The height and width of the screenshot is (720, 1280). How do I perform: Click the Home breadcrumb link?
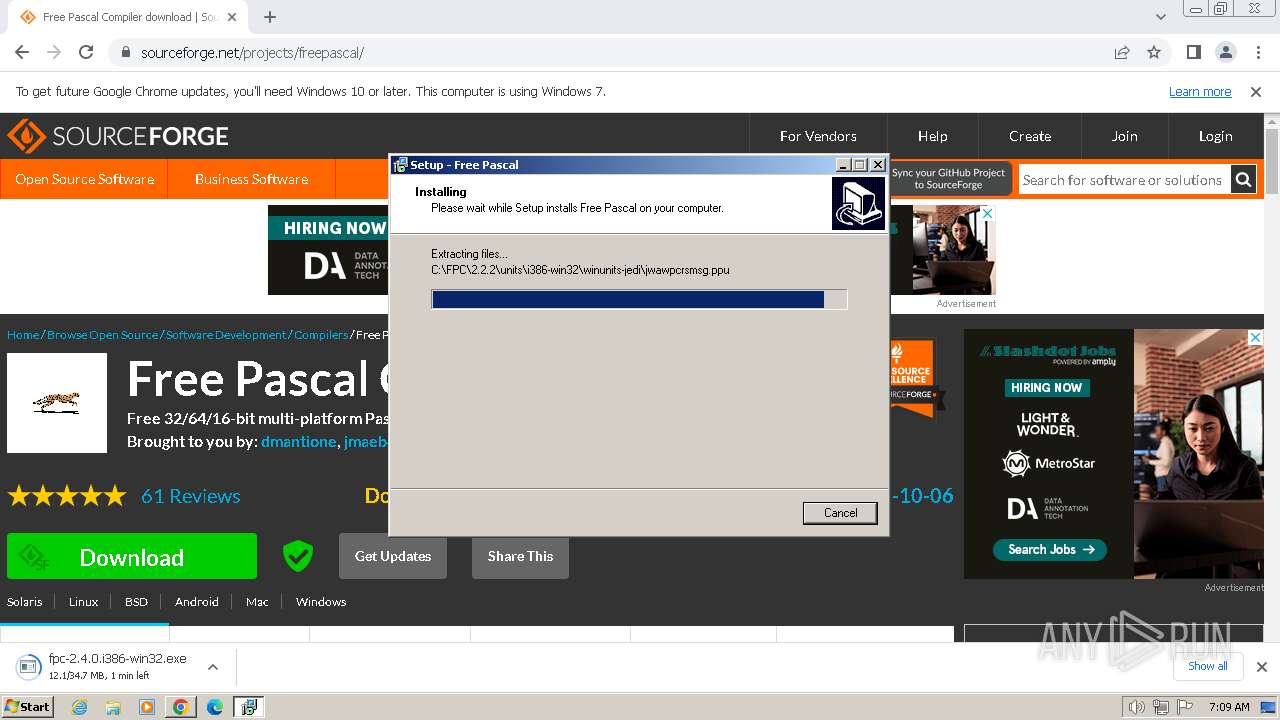[23, 335]
